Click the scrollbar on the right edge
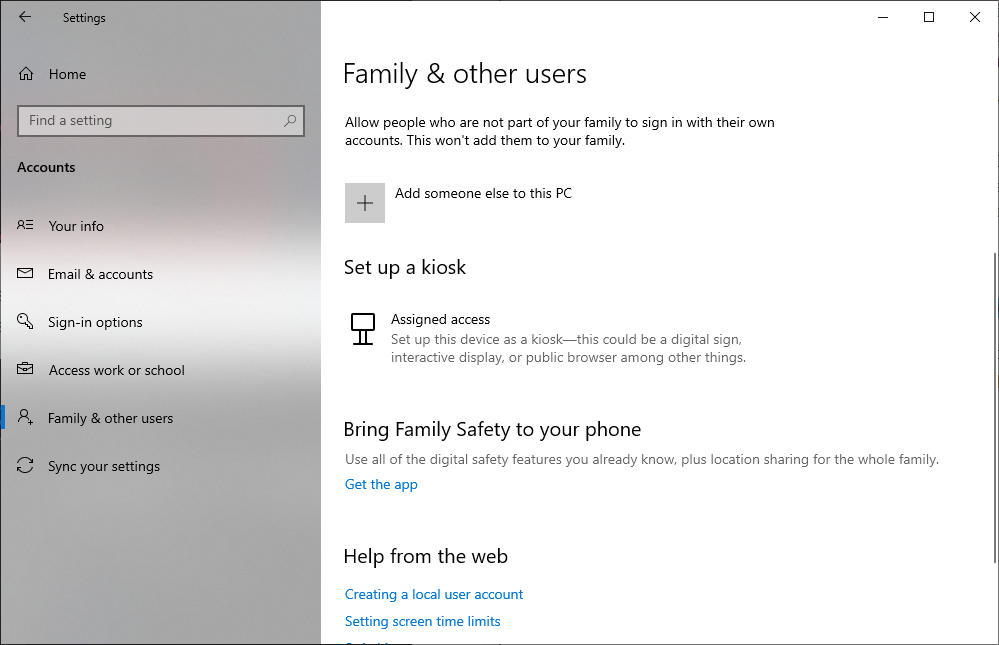The width and height of the screenshot is (999, 645). (x=993, y=320)
